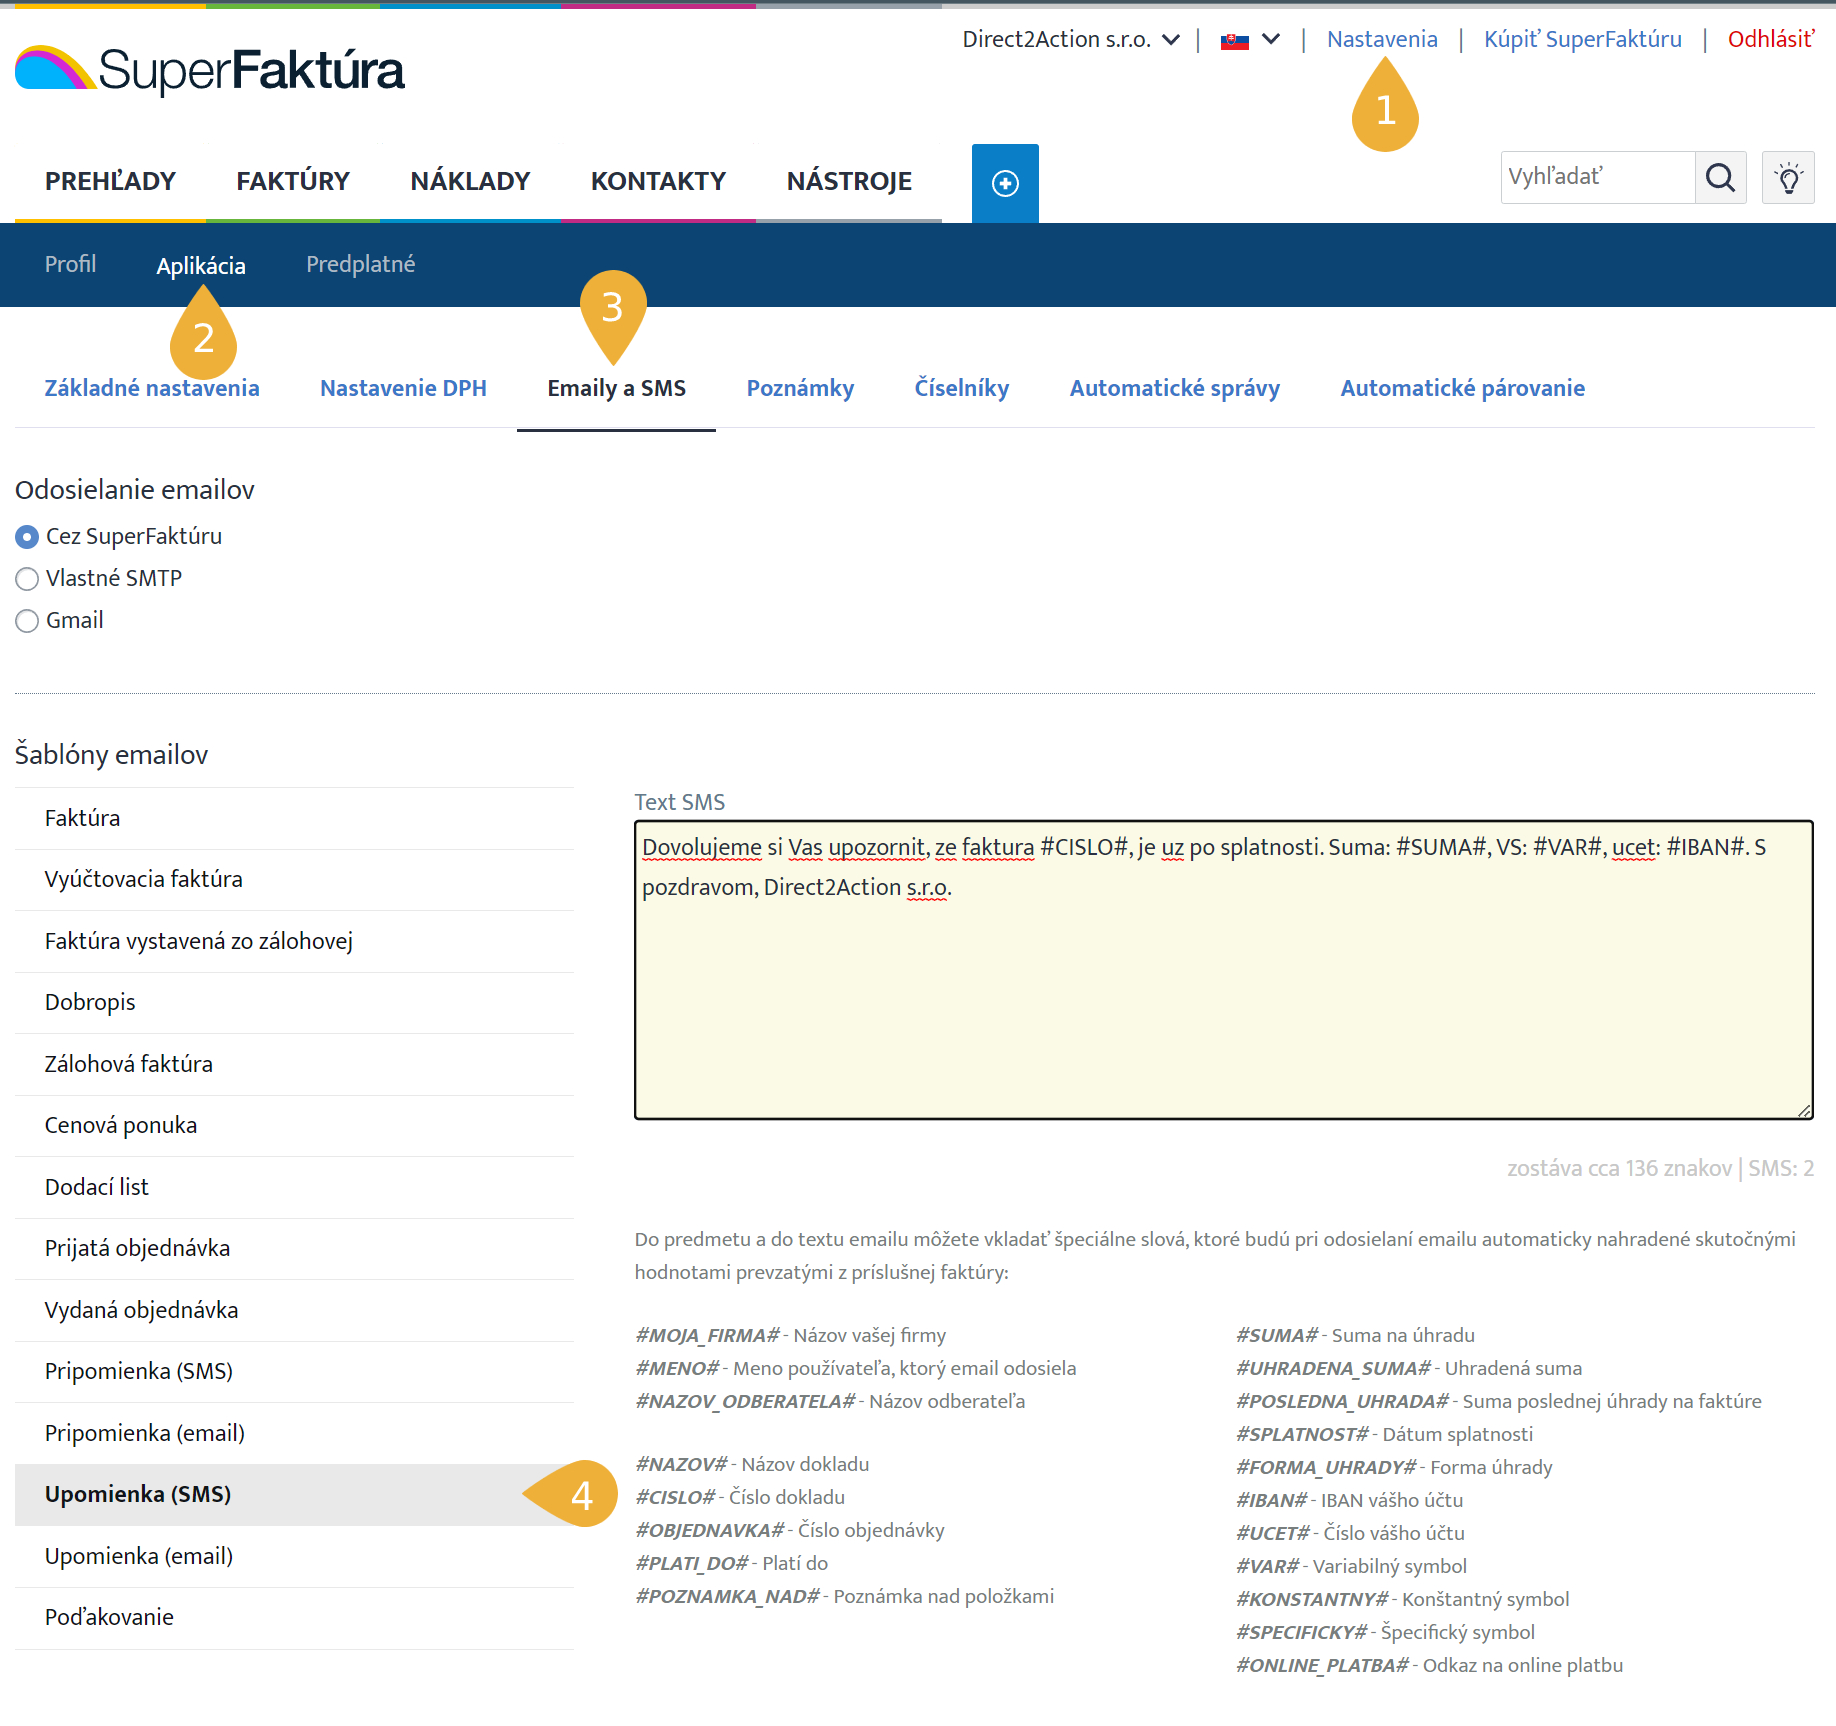Open Číselníky tab
The width and height of the screenshot is (1836, 1726).
(x=961, y=388)
